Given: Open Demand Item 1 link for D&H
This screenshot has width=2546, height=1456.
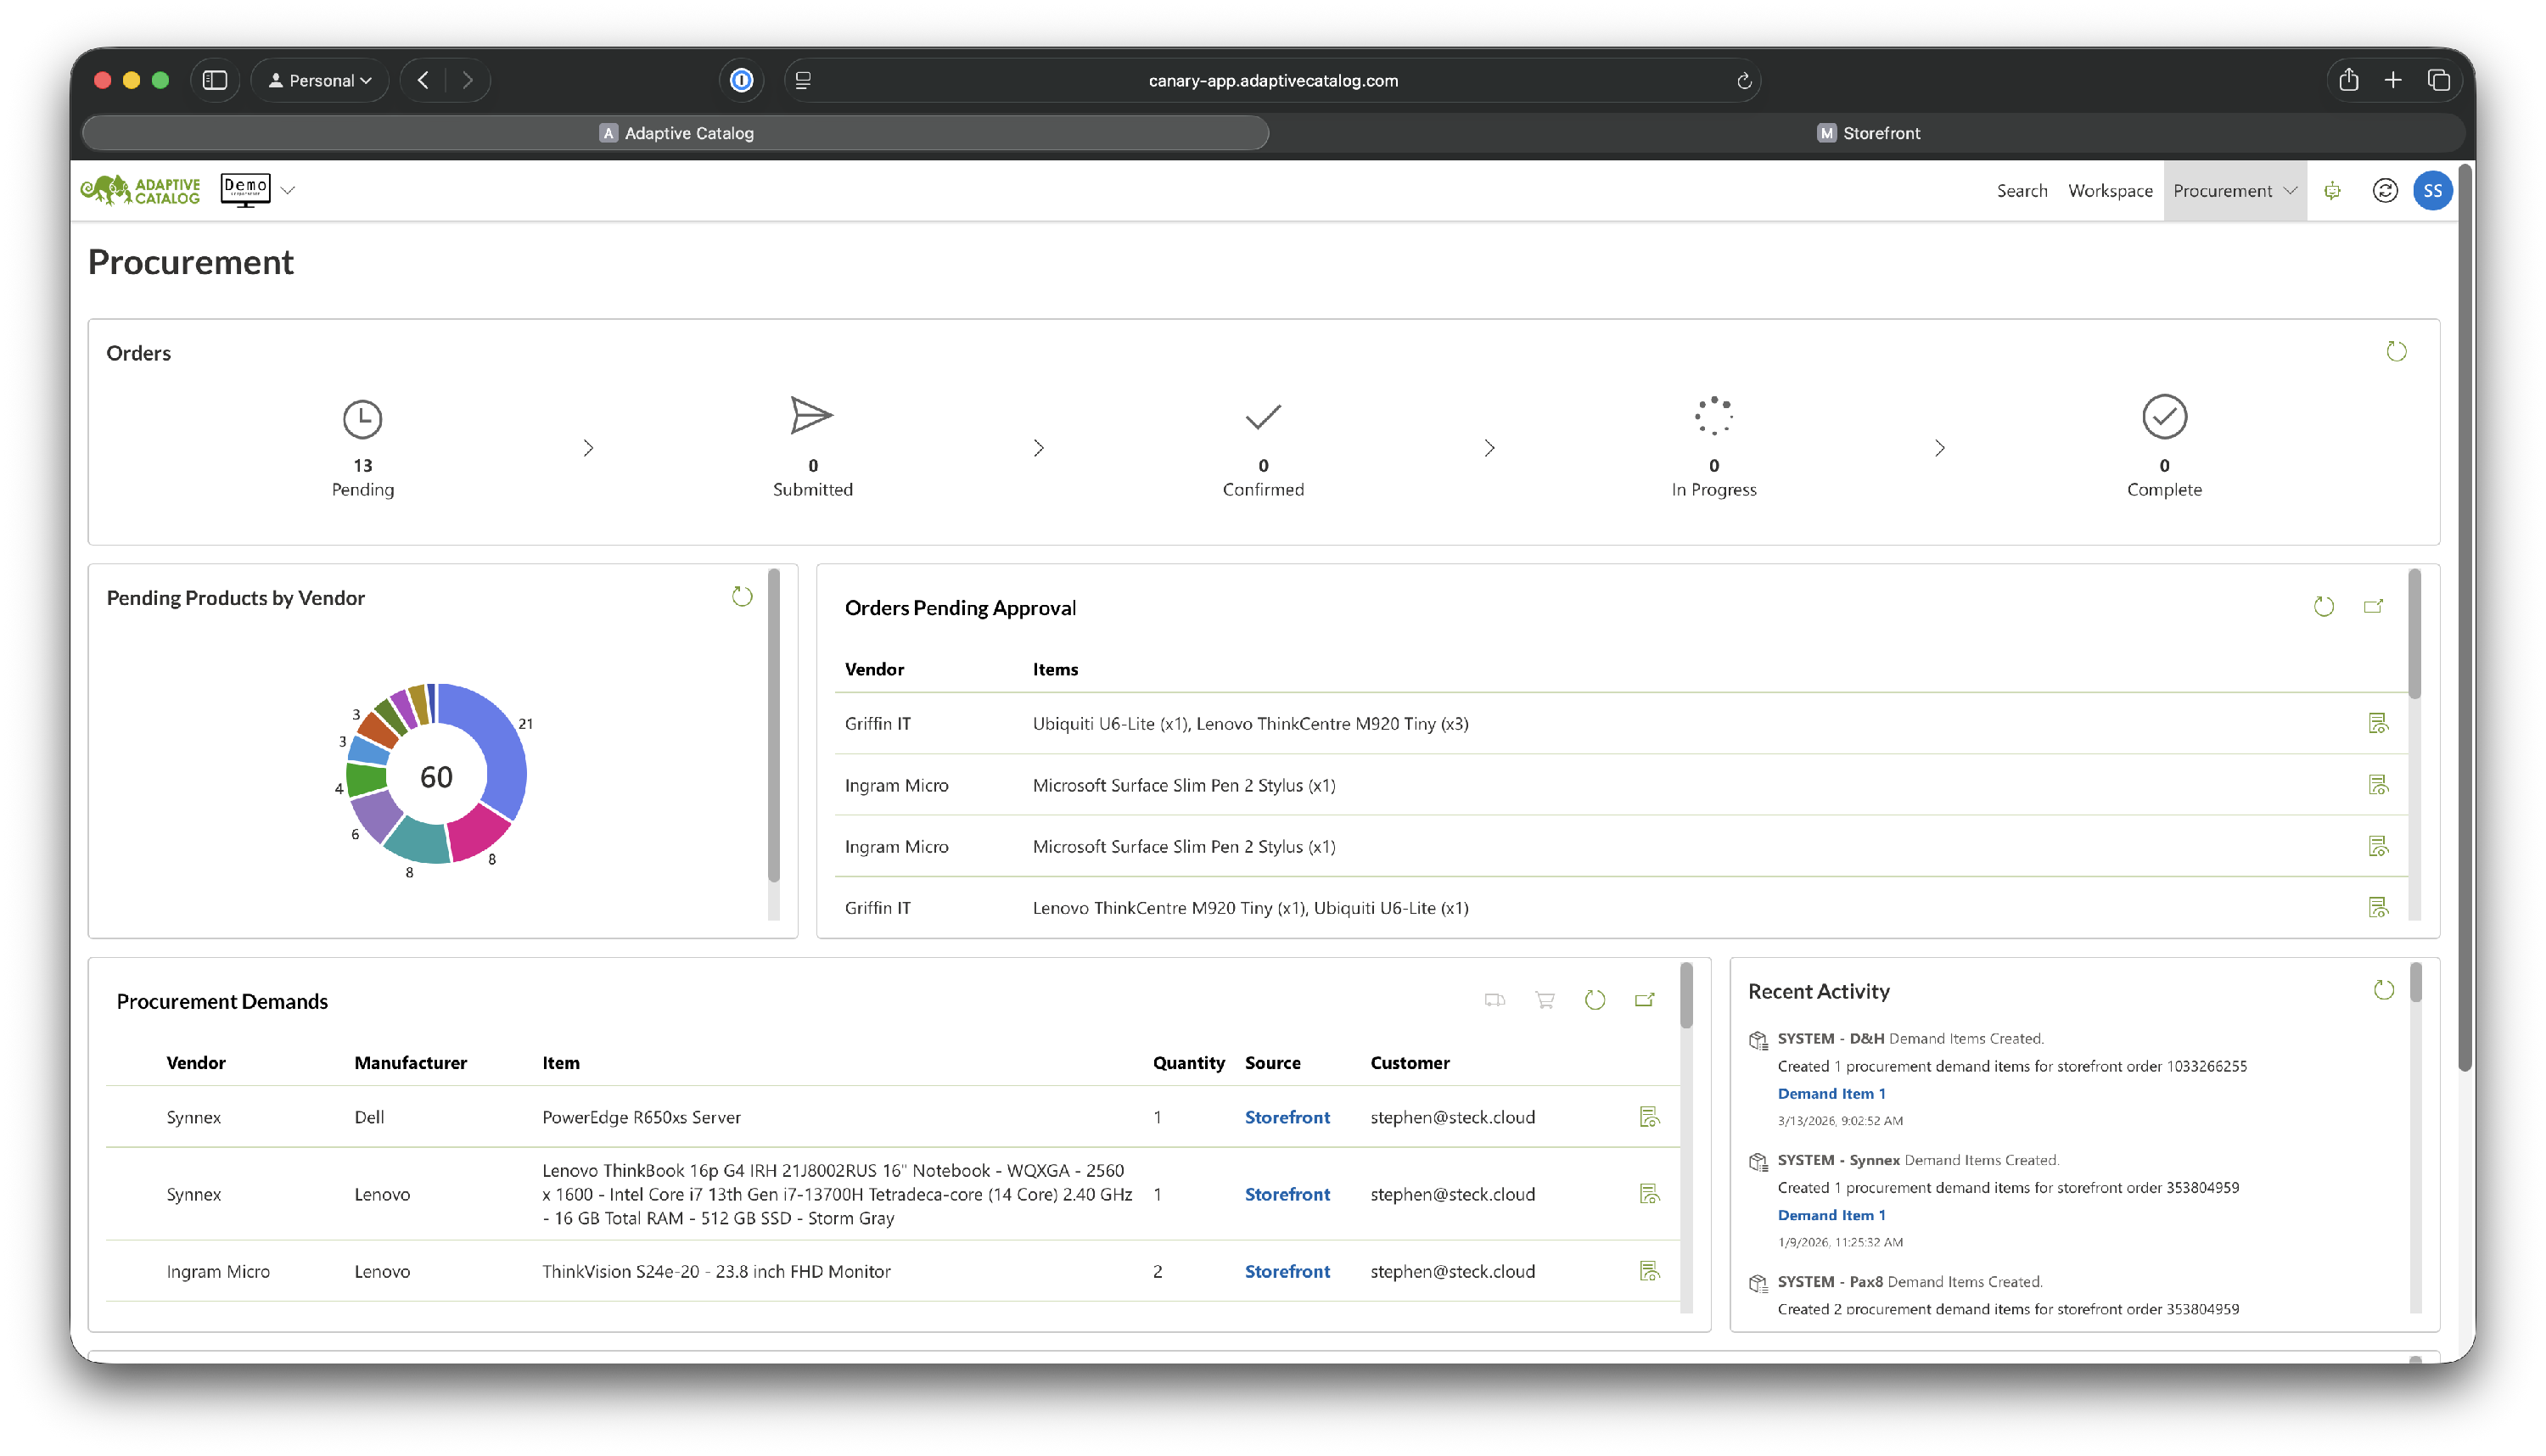Looking at the screenshot, I should (1830, 1093).
